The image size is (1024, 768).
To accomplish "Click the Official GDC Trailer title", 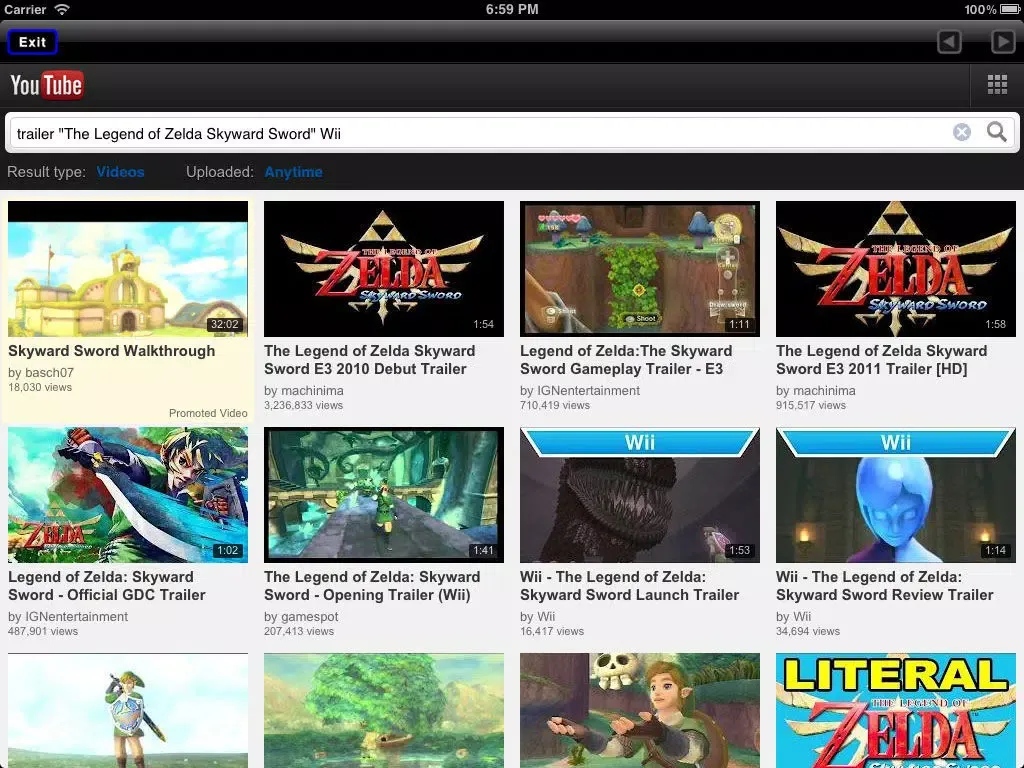I will click(x=106, y=586).
